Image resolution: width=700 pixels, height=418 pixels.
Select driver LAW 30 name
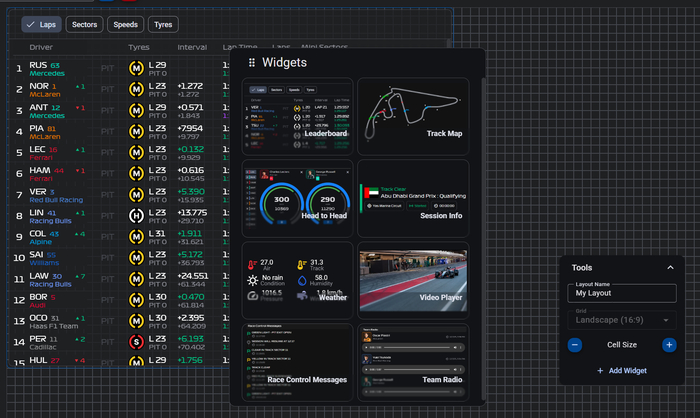click(x=46, y=276)
